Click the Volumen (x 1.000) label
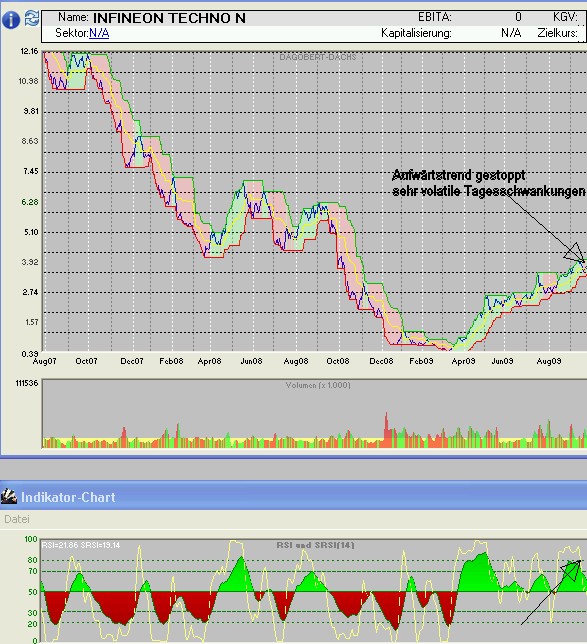This screenshot has width=587, height=644. 318,385
